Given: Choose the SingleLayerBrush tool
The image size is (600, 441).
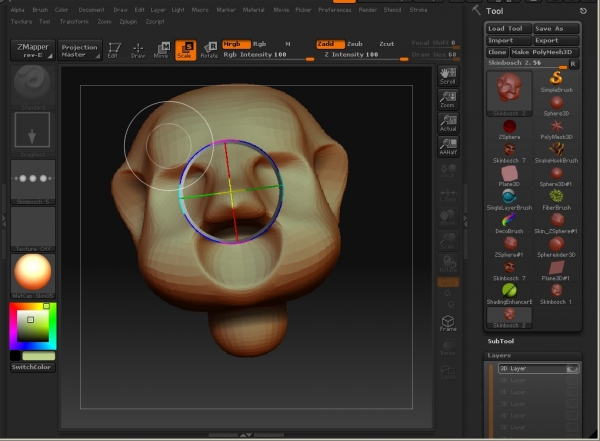Looking at the screenshot, I should click(x=509, y=200).
